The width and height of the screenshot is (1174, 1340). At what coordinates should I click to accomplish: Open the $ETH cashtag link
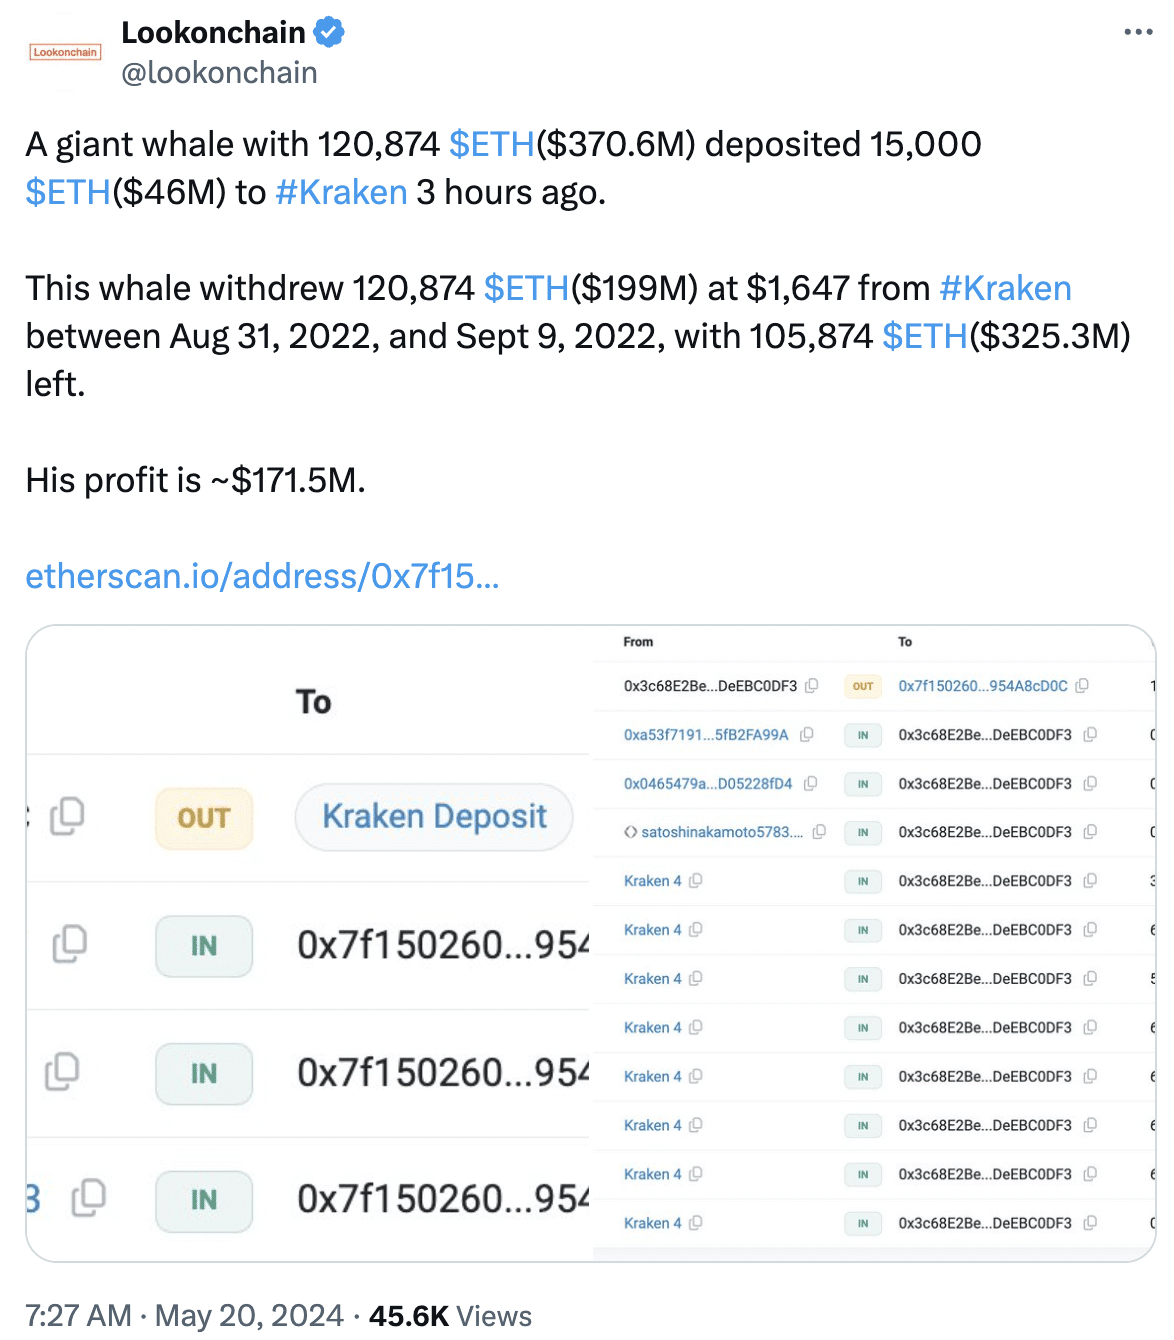(490, 144)
